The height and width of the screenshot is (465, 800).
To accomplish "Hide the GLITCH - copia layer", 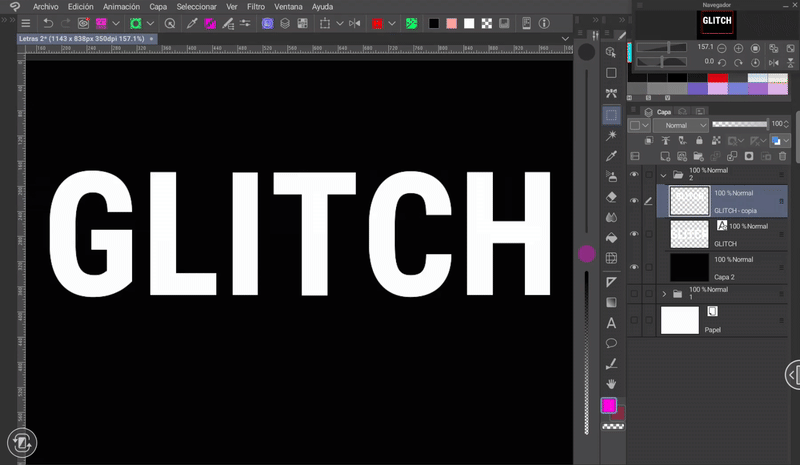I will click(634, 200).
